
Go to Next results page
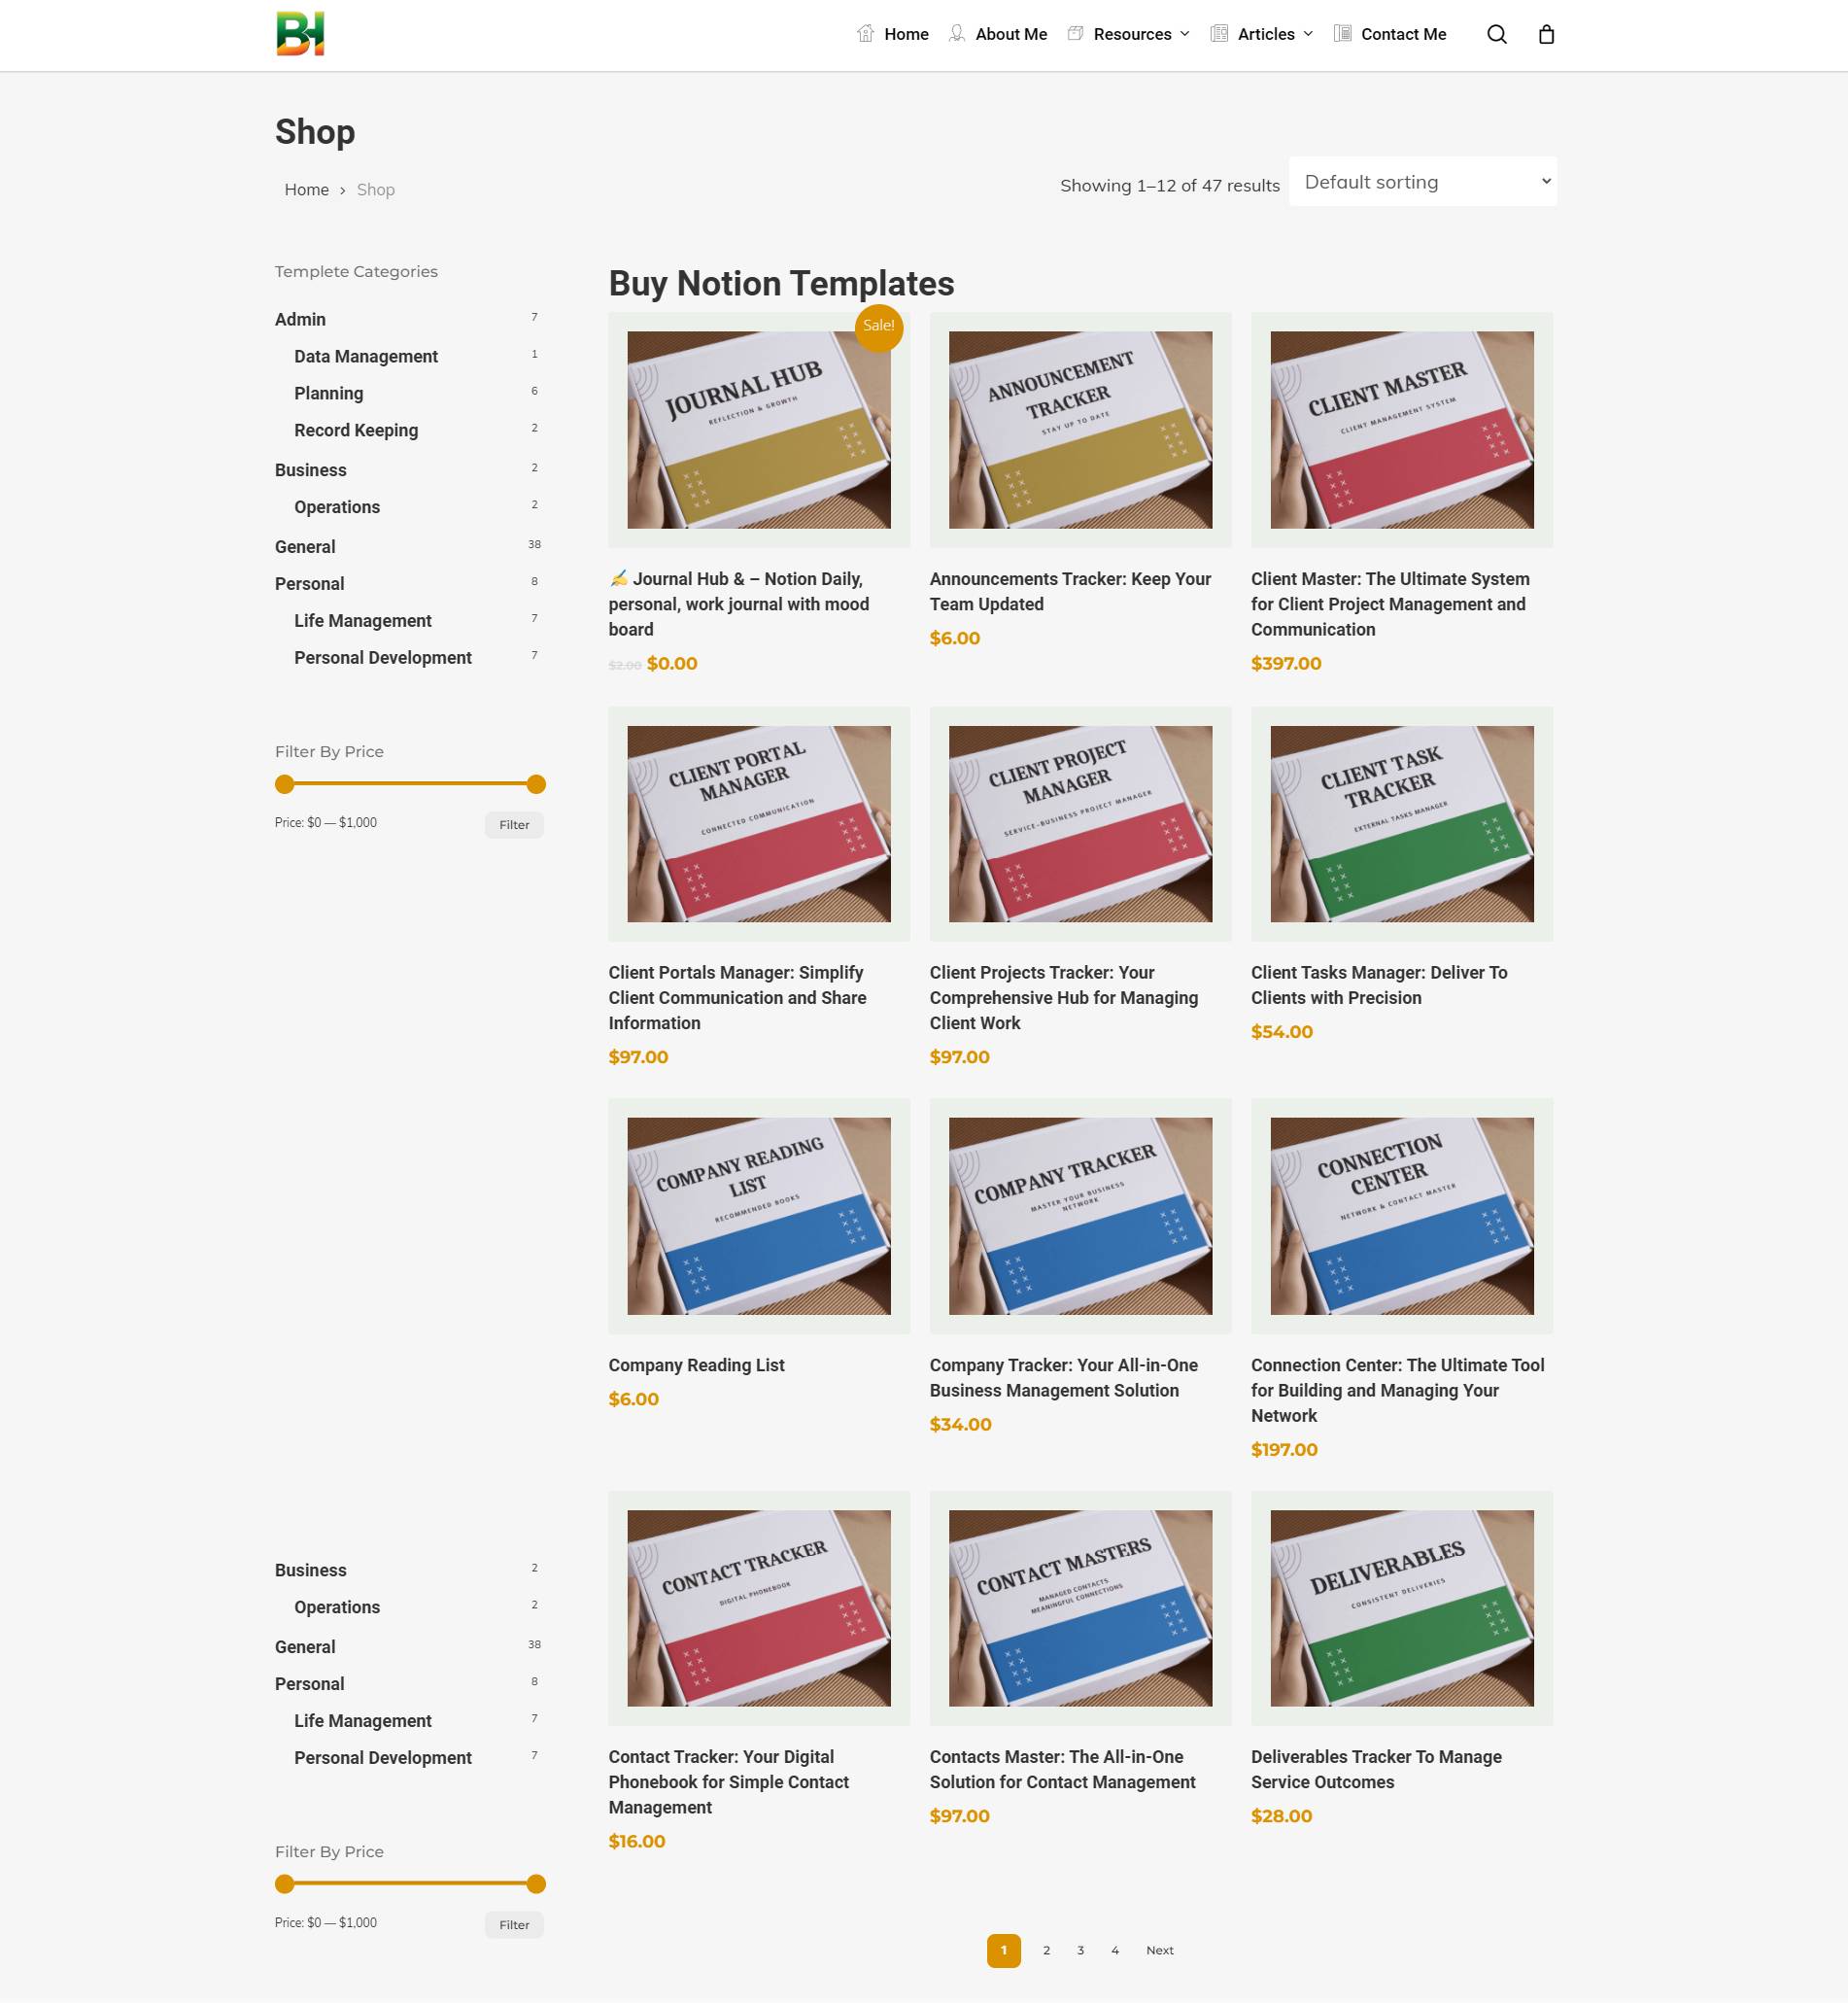click(x=1159, y=1950)
